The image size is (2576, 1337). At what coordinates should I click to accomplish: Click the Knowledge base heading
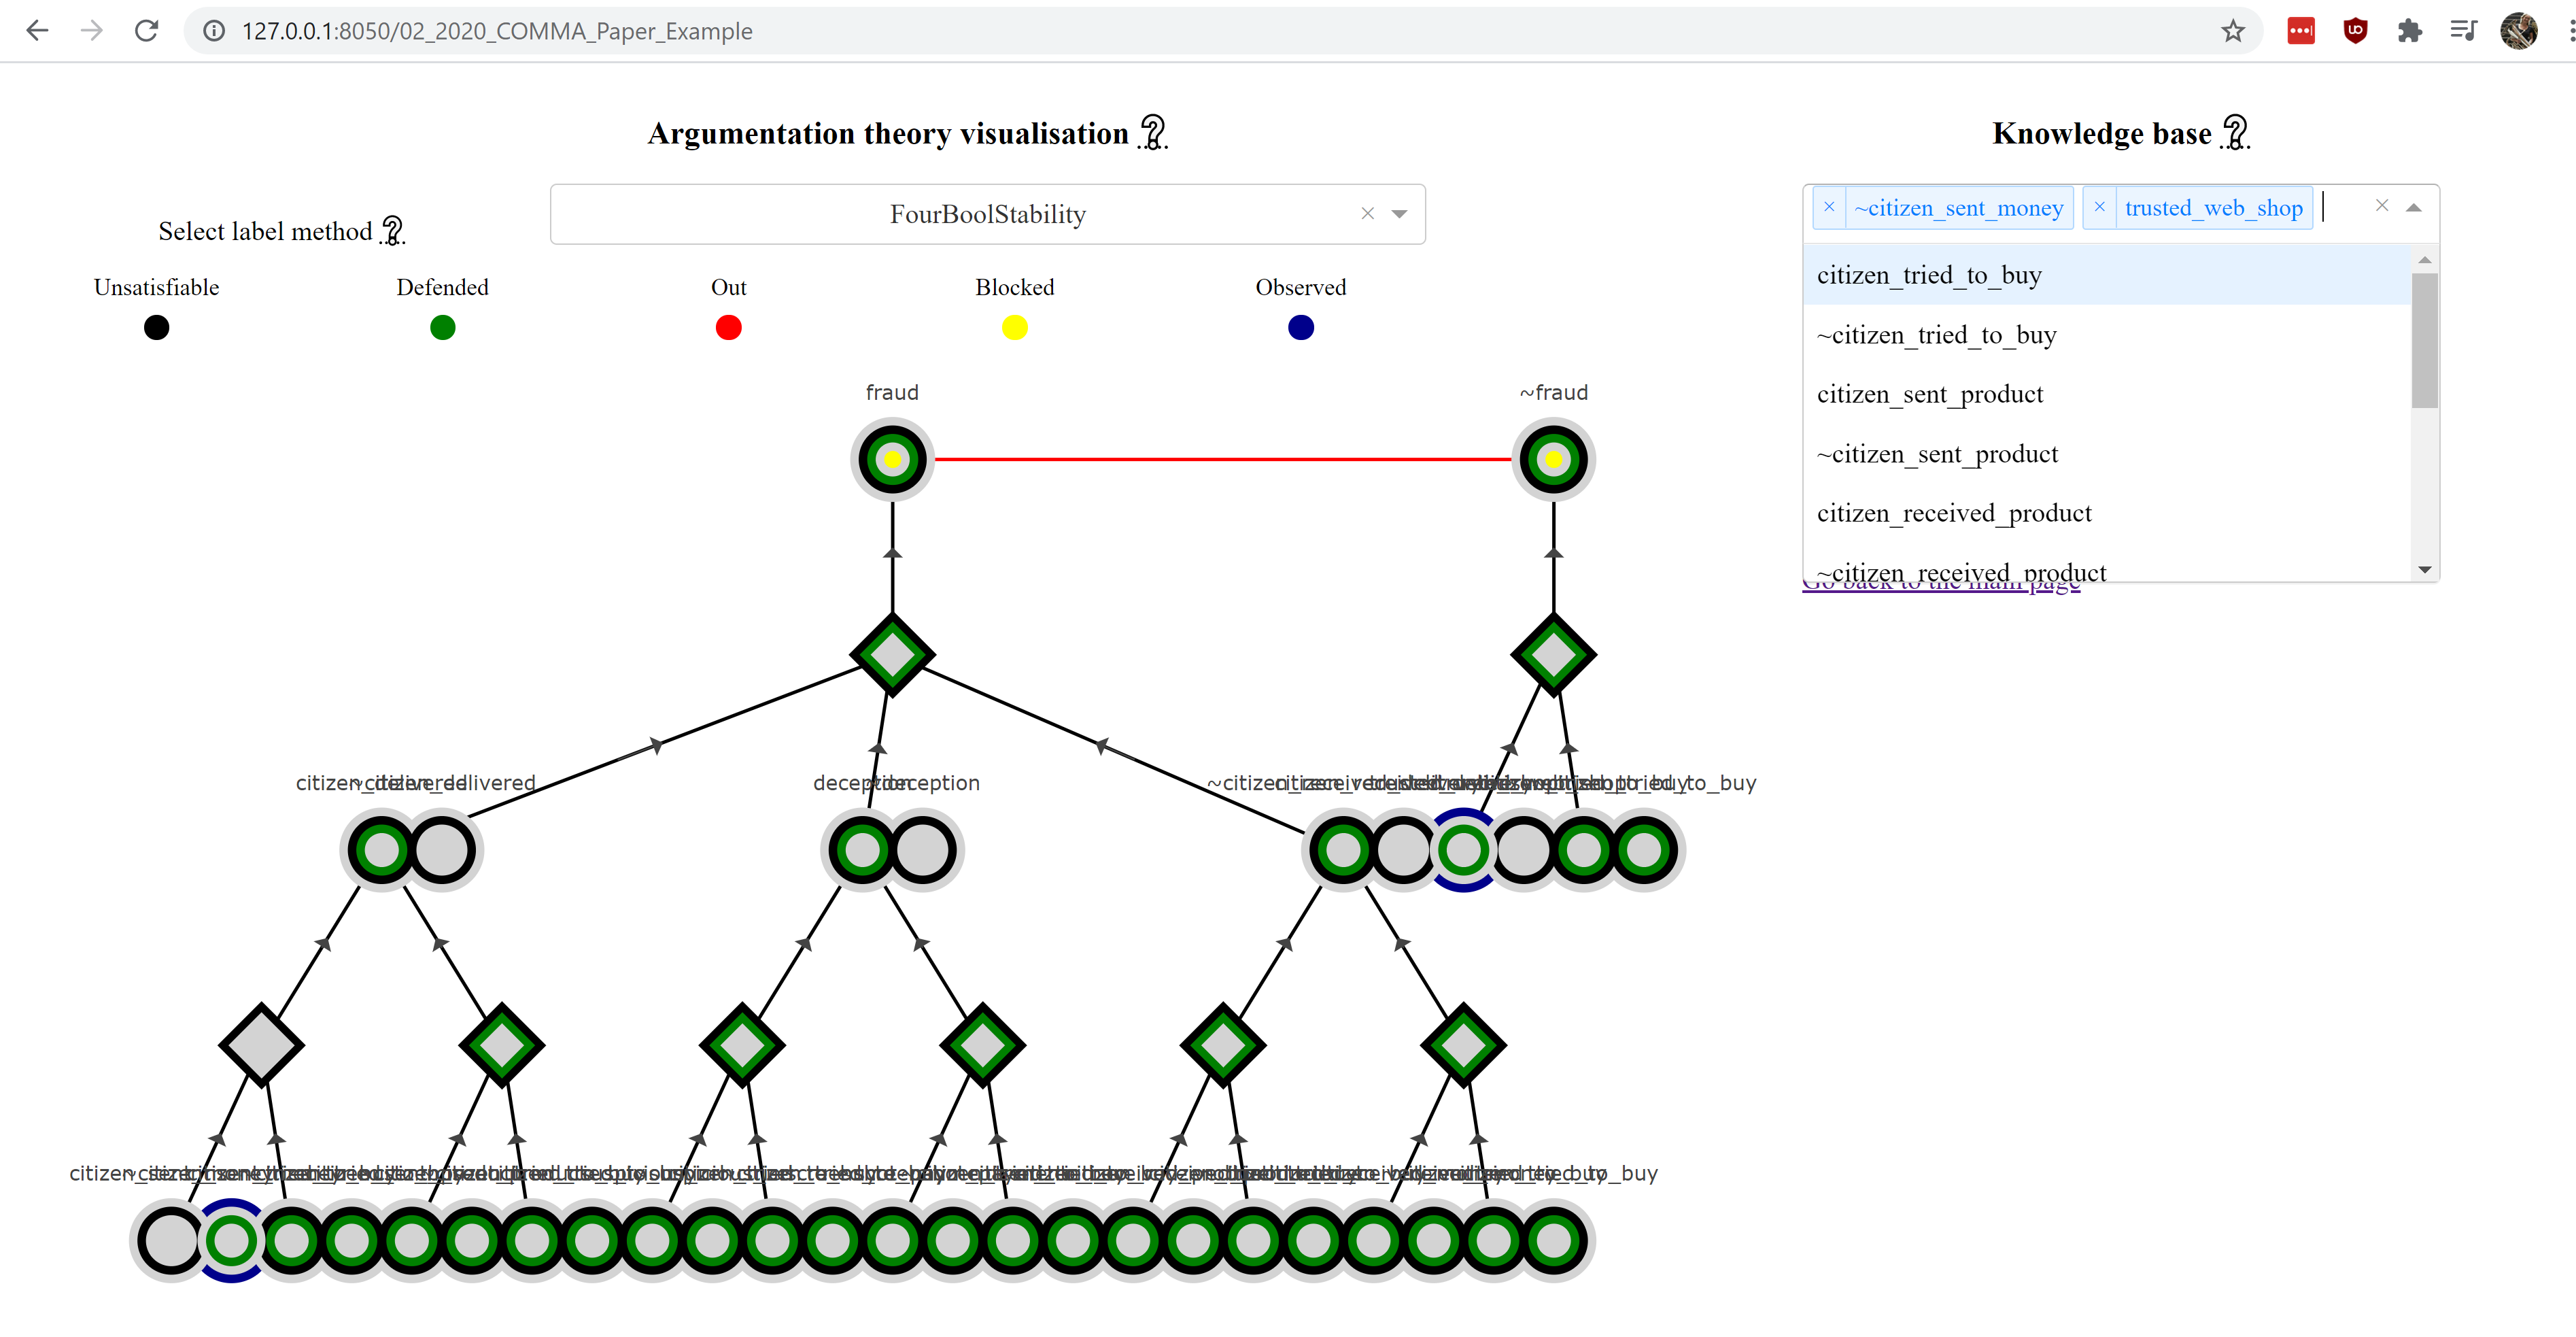pyautogui.click(x=2101, y=133)
